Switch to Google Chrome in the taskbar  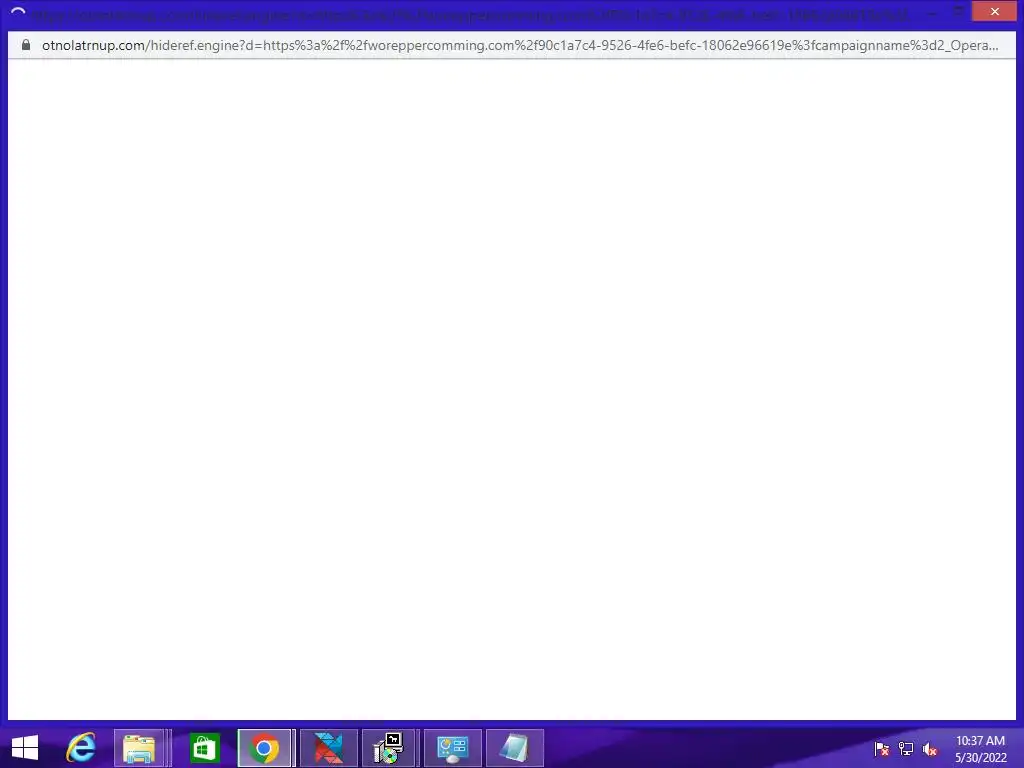click(264, 748)
